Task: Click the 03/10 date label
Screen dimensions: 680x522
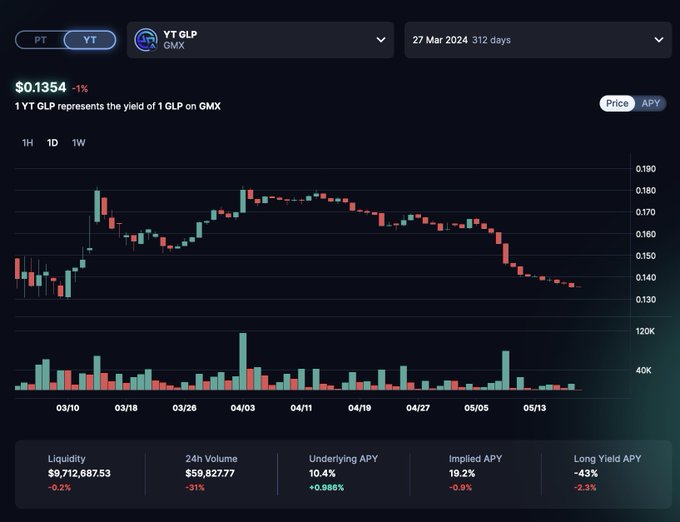Action: coord(68,408)
